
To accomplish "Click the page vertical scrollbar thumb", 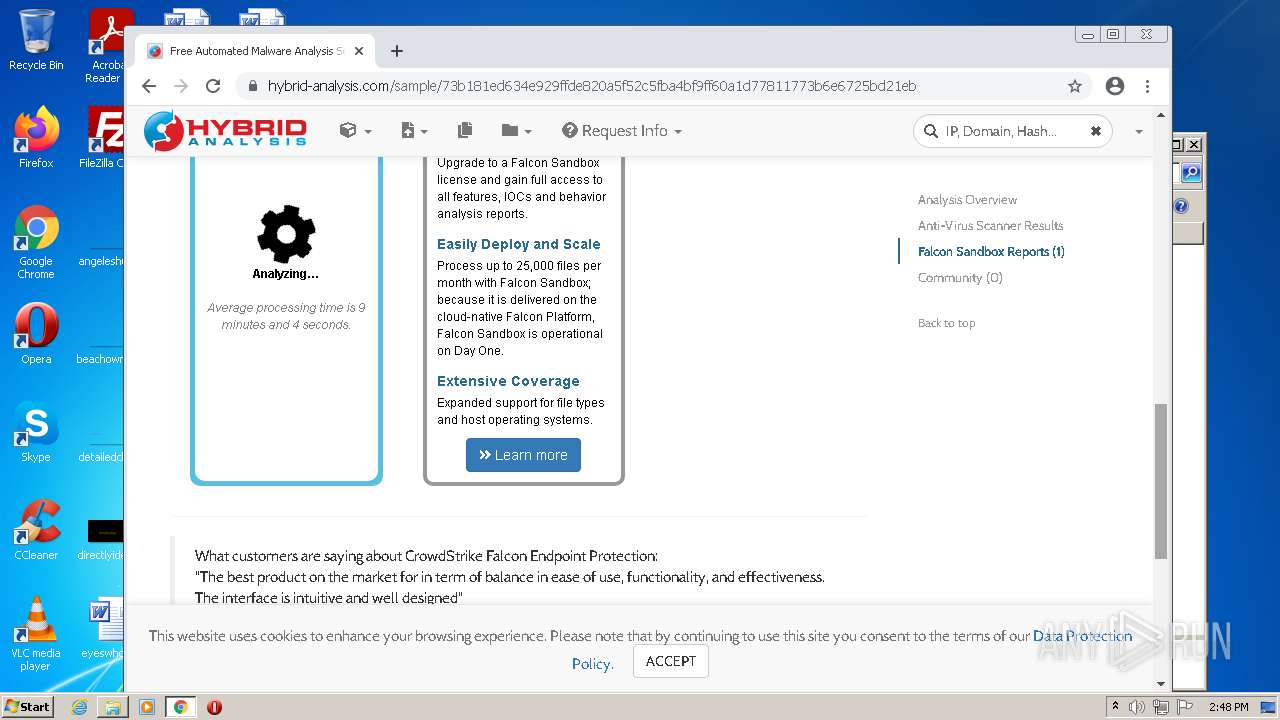I will pyautogui.click(x=1160, y=480).
